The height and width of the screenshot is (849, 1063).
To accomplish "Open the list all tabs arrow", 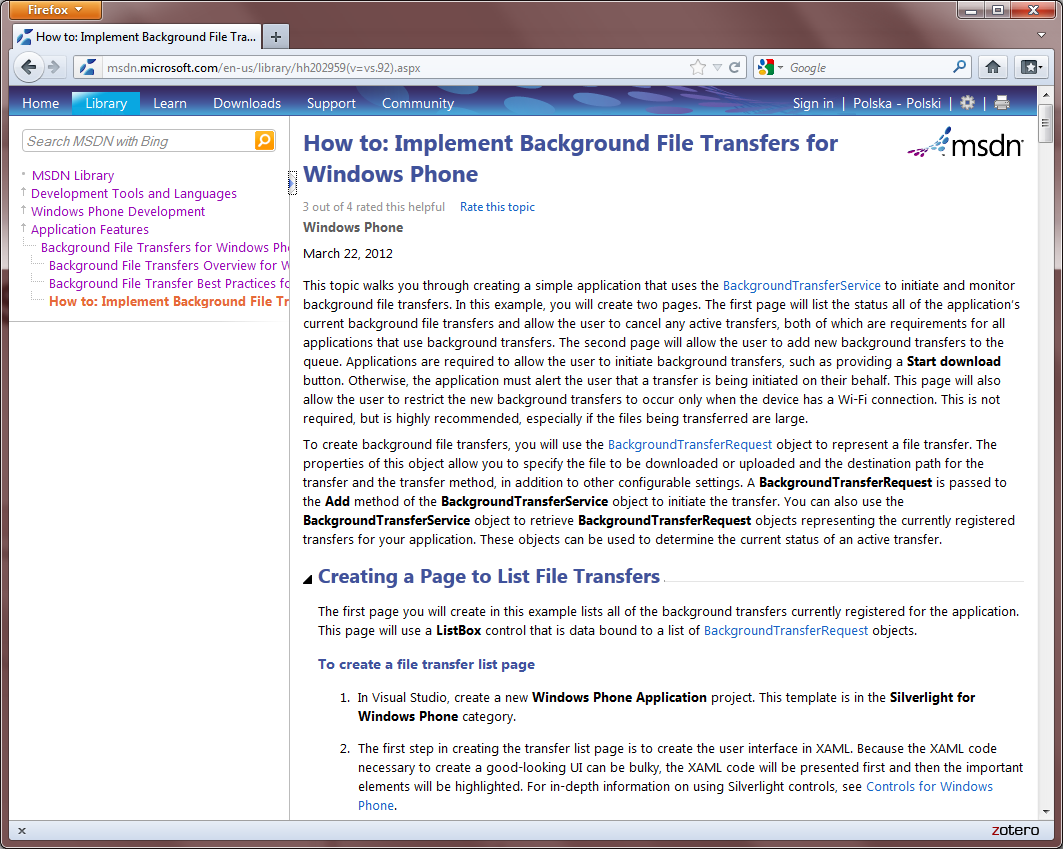I will tap(1041, 35).
